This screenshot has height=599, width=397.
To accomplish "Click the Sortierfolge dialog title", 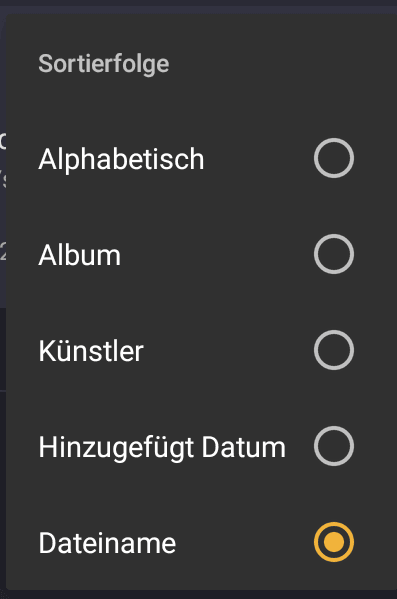I will [104, 64].
